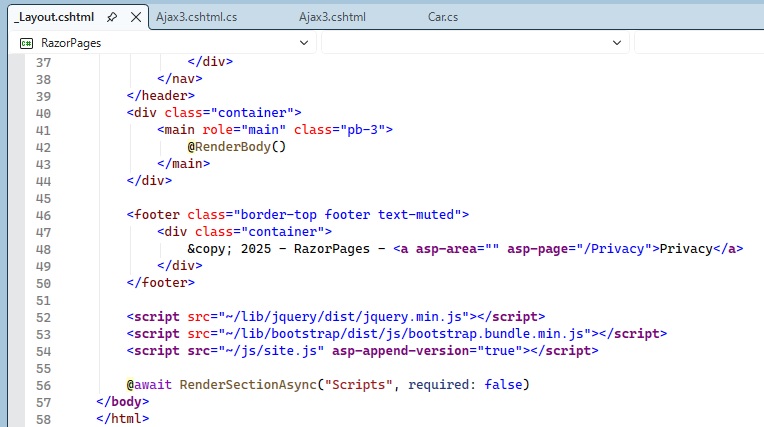The image size is (764, 427).
Task: Expand the RazorPages project dropdown
Action: tap(304, 43)
